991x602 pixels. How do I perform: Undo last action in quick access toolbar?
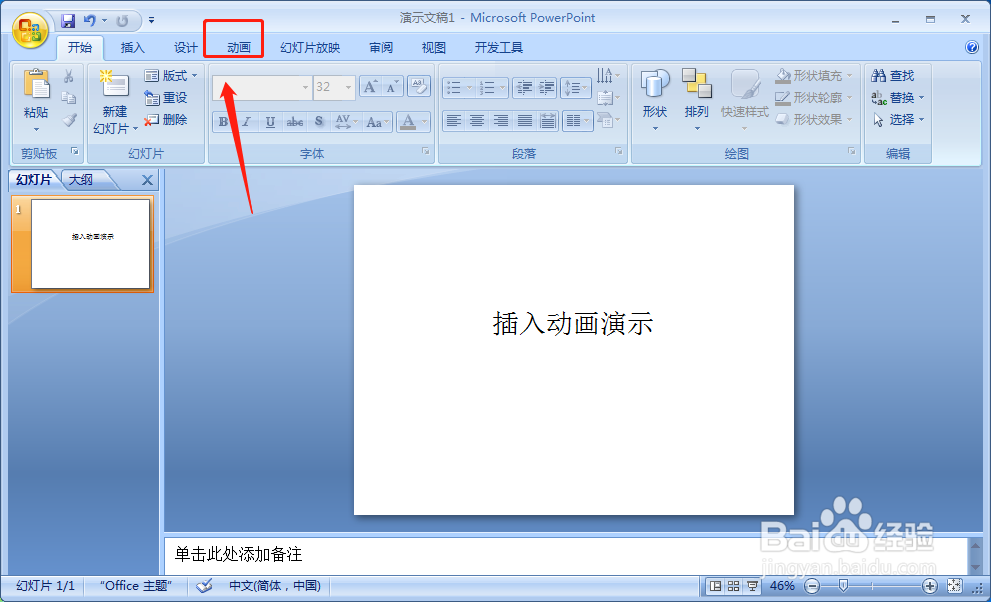[90, 20]
